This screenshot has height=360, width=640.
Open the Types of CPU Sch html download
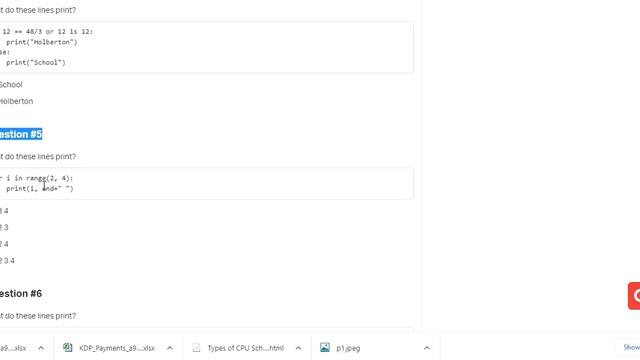tap(246, 348)
